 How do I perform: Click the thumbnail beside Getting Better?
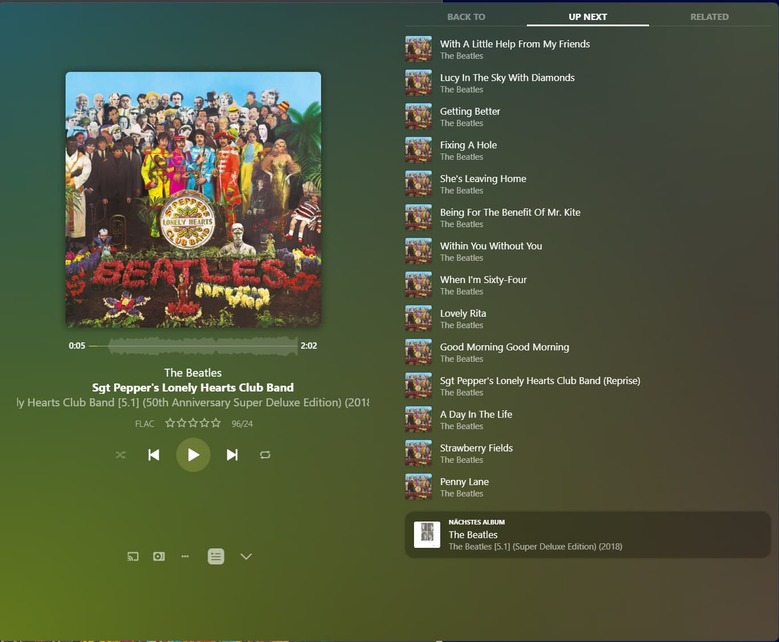pos(418,116)
